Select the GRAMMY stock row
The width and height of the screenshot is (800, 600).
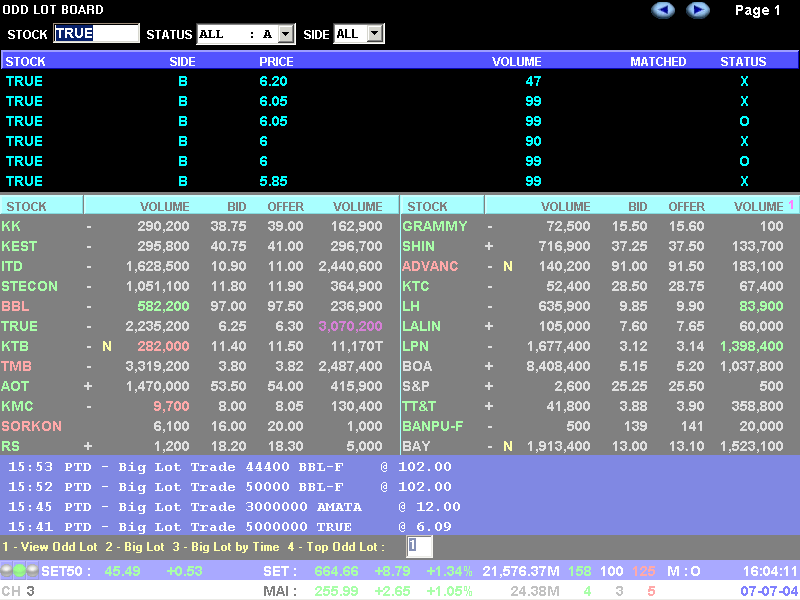coord(601,226)
